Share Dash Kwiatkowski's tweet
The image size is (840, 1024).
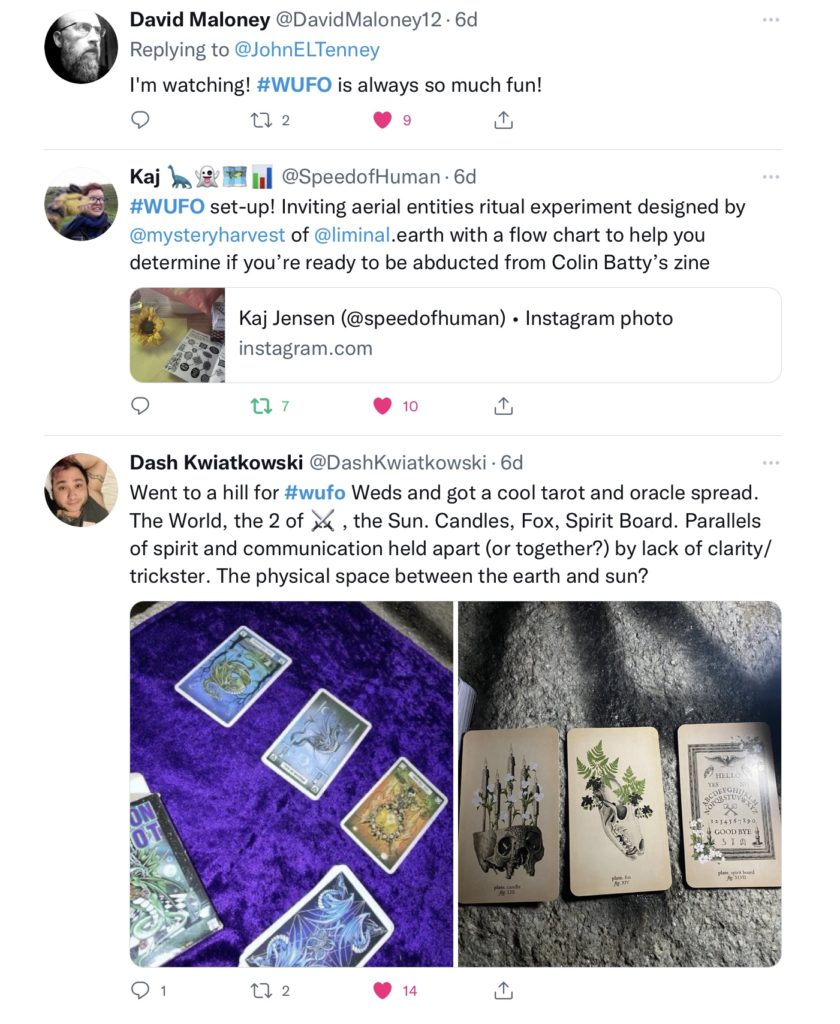coord(503,991)
